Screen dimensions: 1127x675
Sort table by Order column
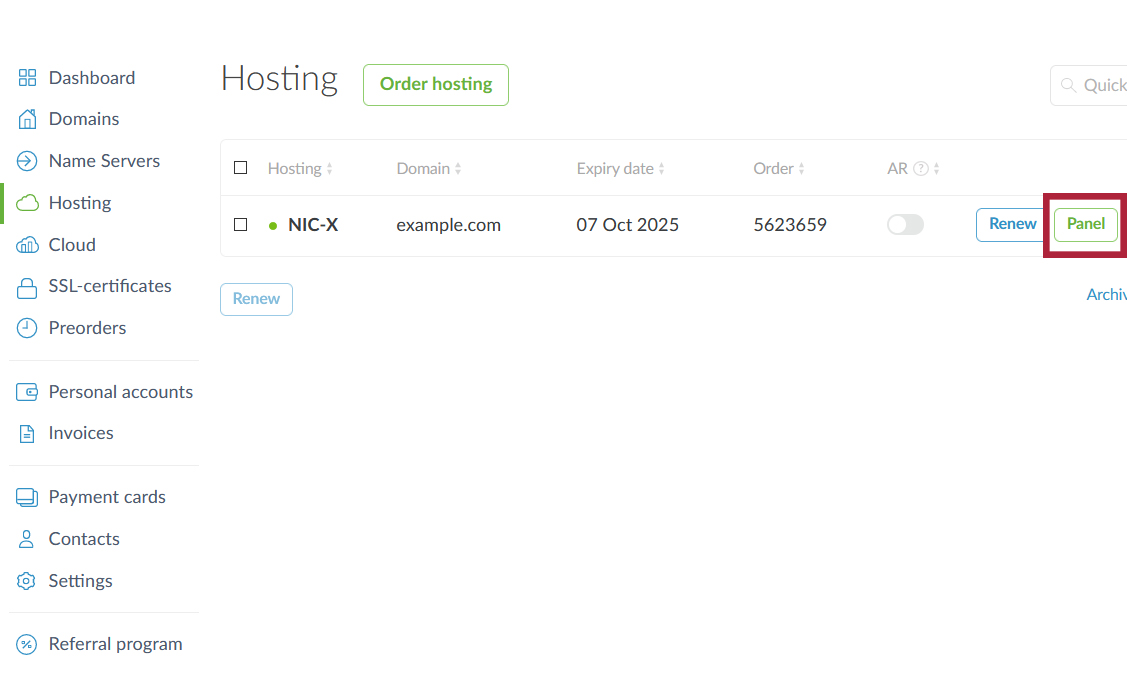click(x=779, y=169)
